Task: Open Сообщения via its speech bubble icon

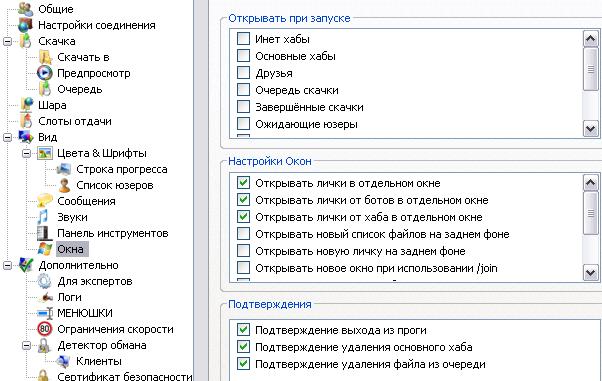Action: pos(45,200)
